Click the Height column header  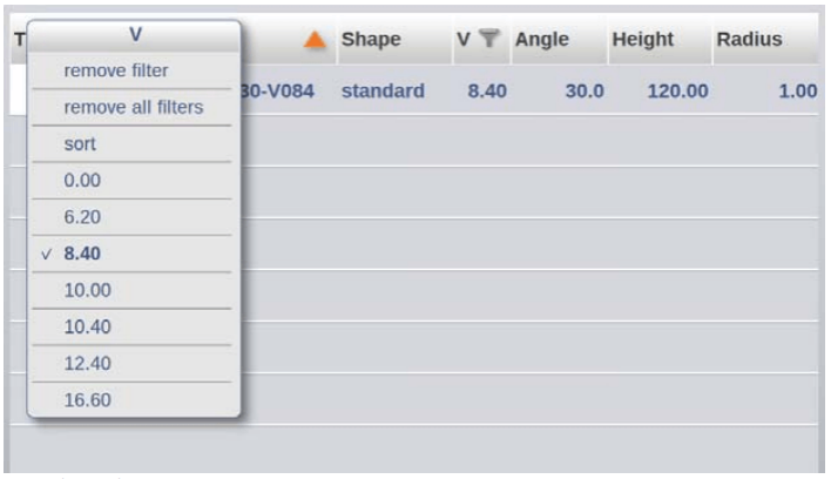click(x=643, y=40)
